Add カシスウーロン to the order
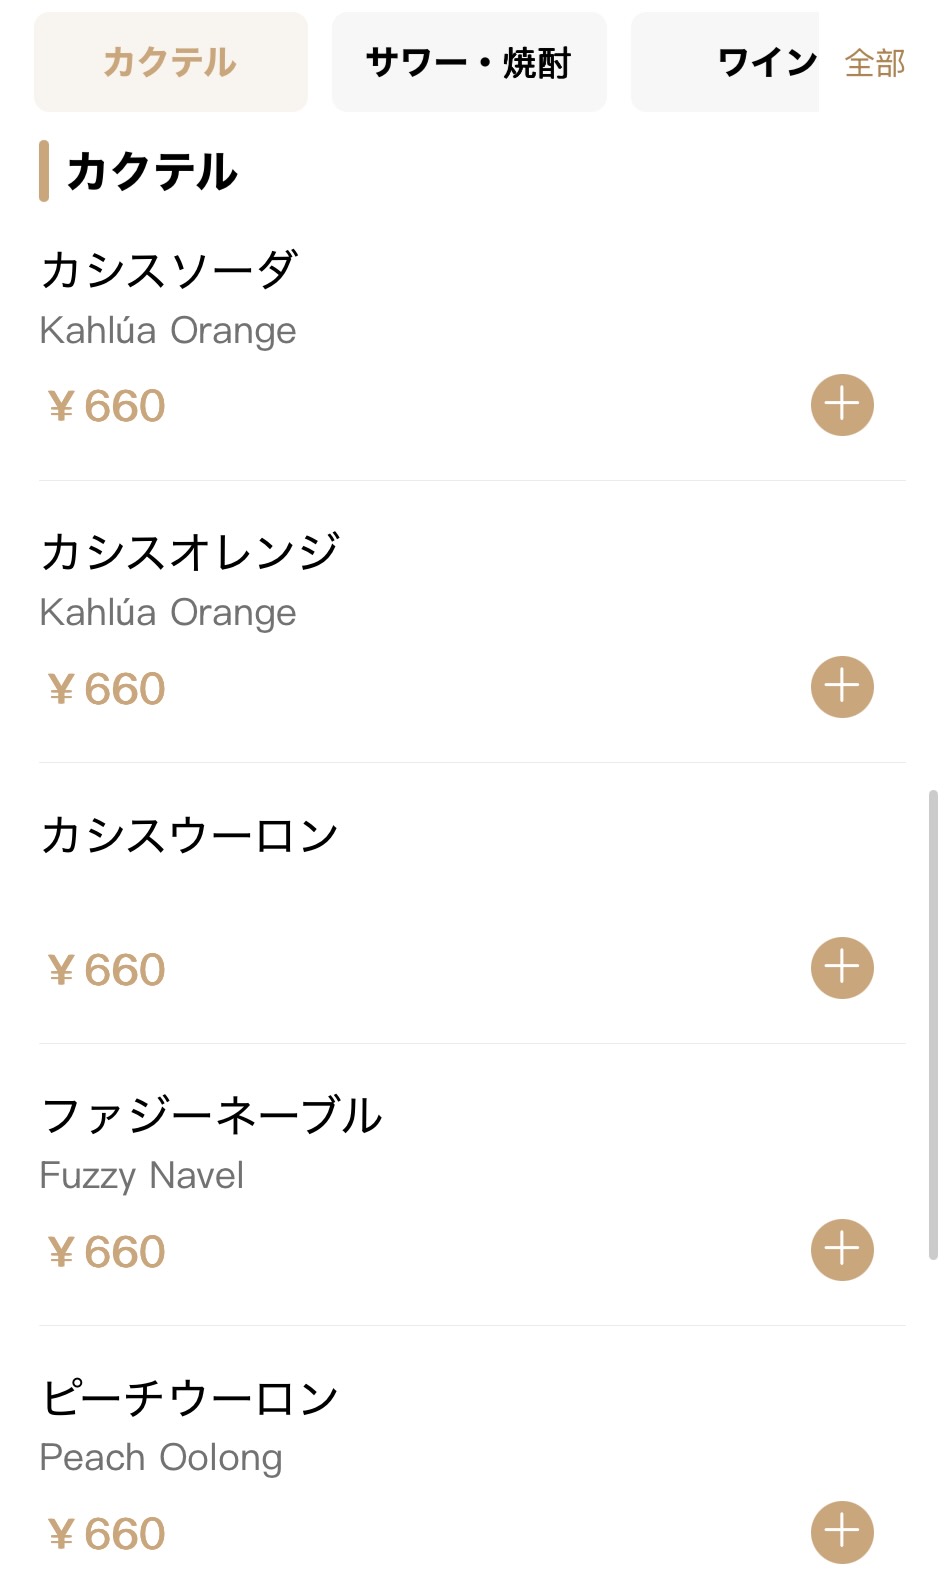The image size is (946, 1576). (841, 968)
